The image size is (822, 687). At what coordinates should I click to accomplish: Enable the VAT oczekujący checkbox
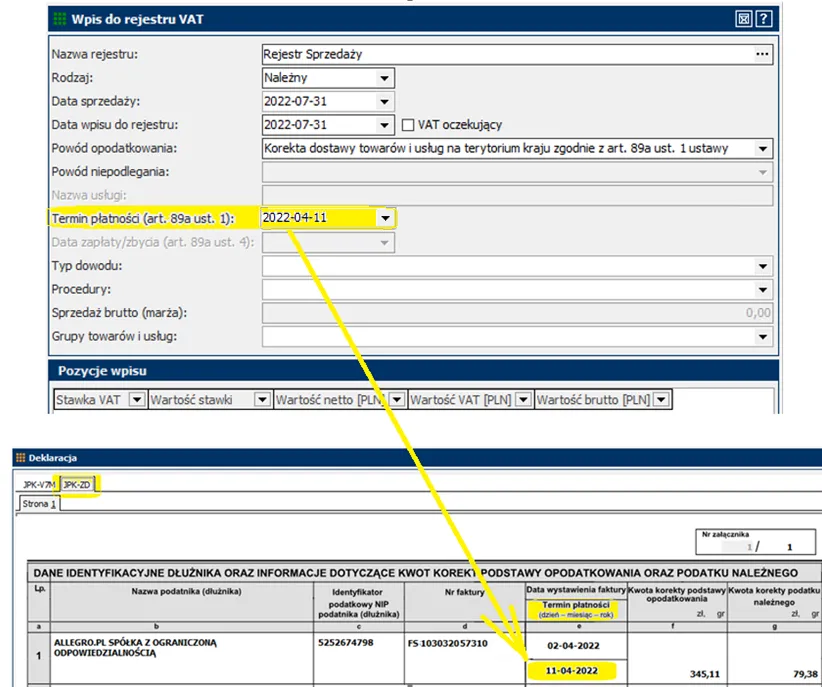click(x=408, y=125)
